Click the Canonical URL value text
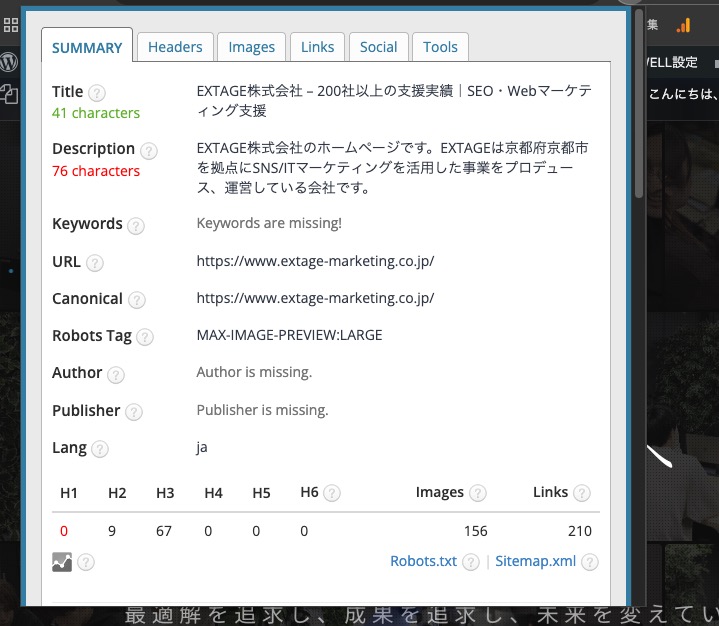Viewport: 719px width, 626px height. (315, 299)
